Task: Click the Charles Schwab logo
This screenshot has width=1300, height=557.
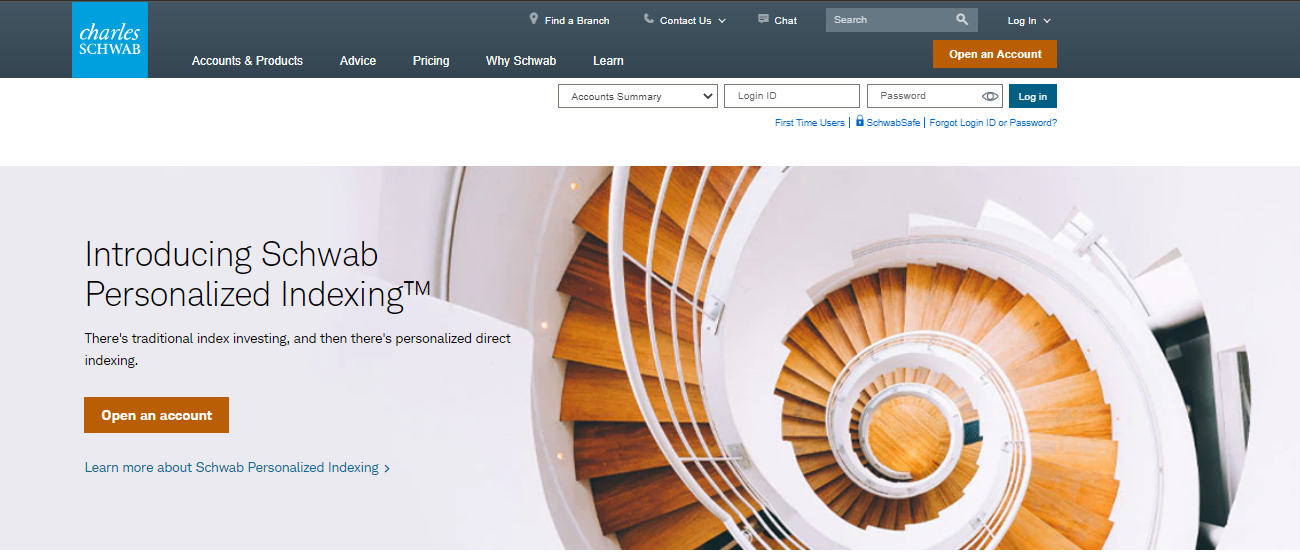Action: click(x=110, y=39)
